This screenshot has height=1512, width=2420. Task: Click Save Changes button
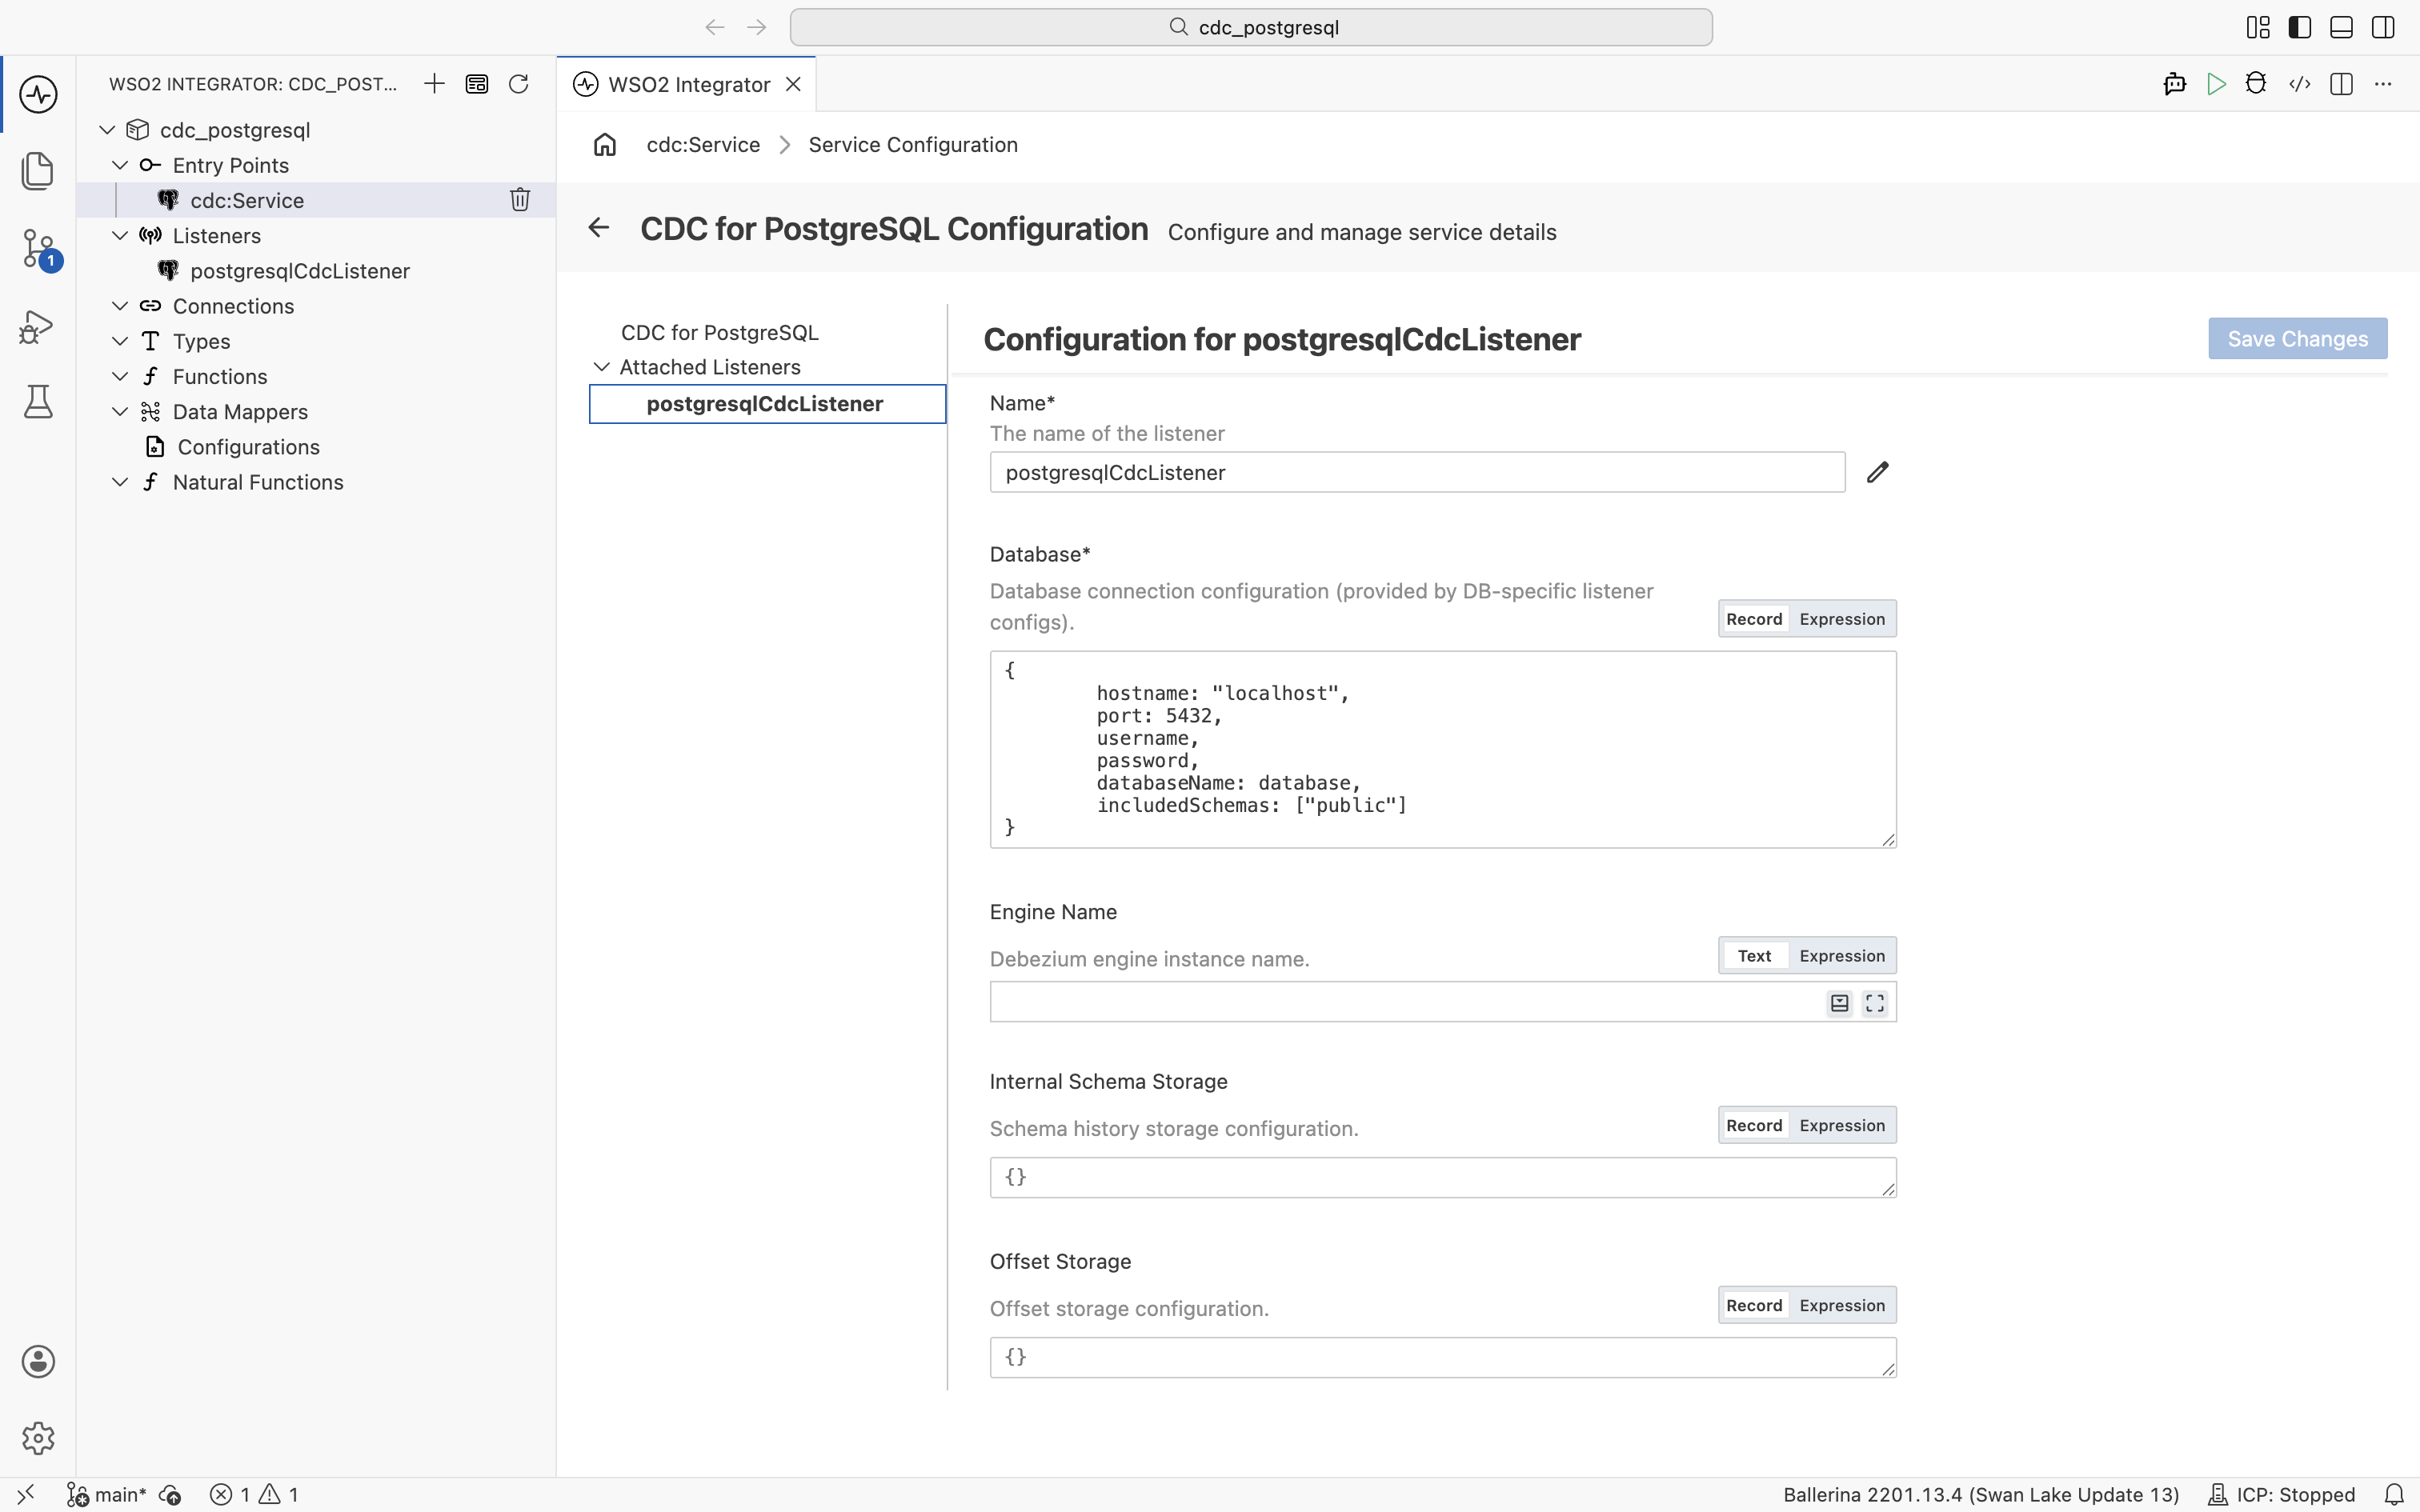[2297, 339]
